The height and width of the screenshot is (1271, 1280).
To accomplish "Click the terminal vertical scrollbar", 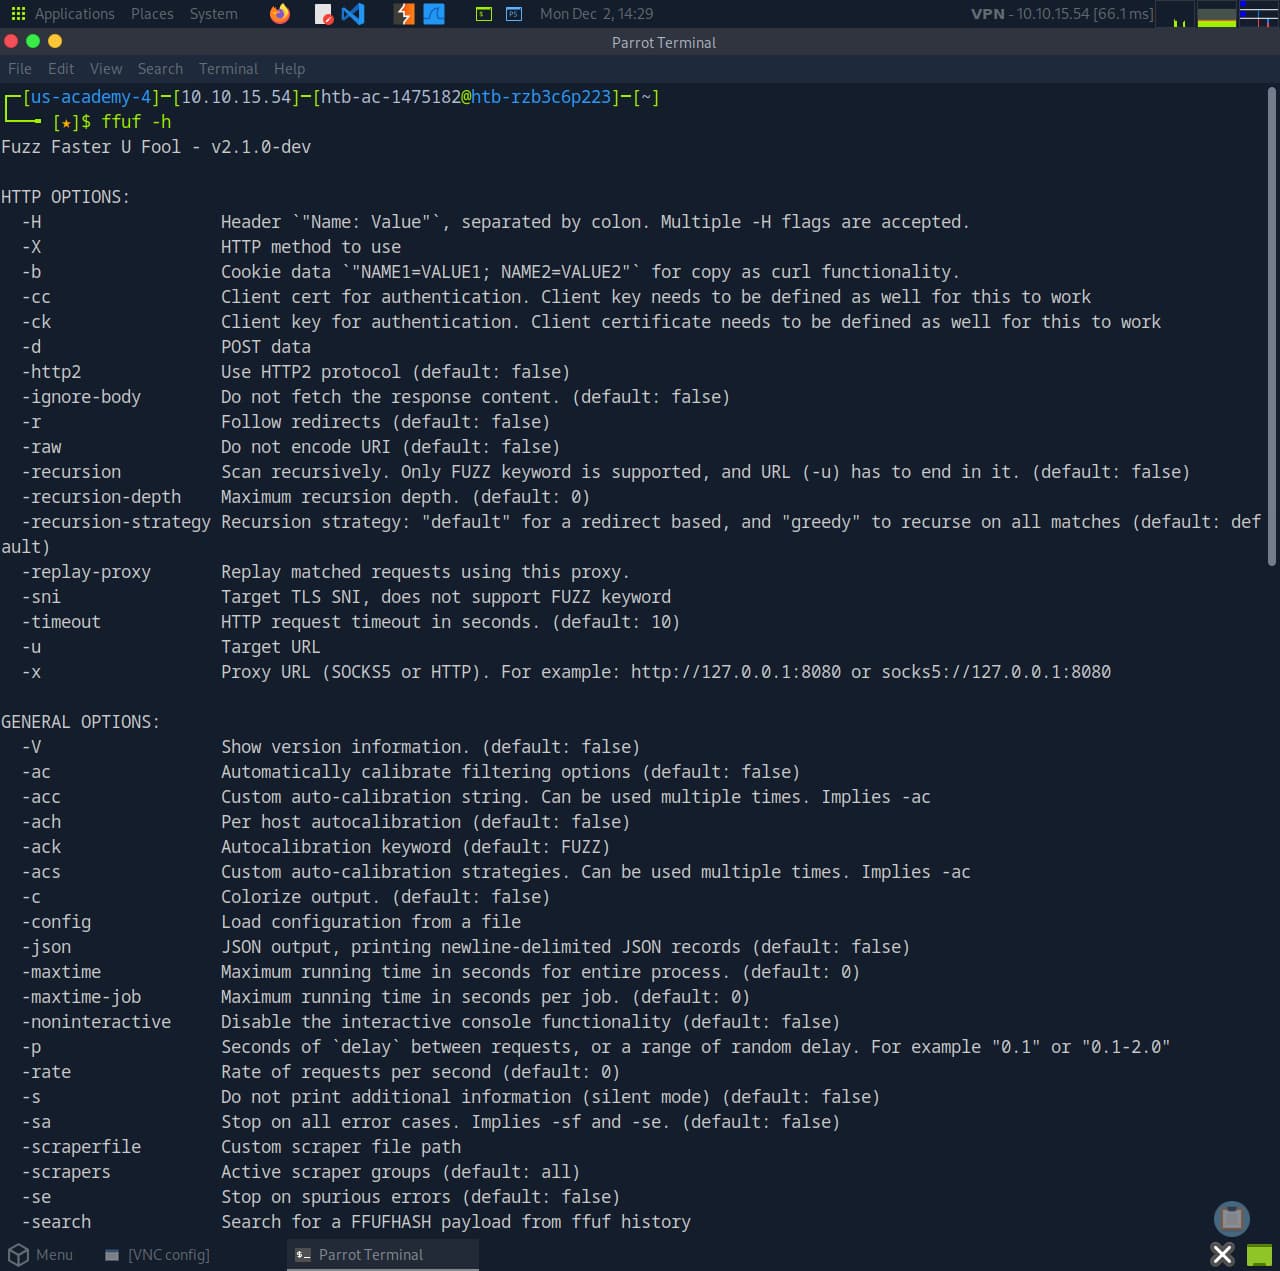I will 1271,330.
